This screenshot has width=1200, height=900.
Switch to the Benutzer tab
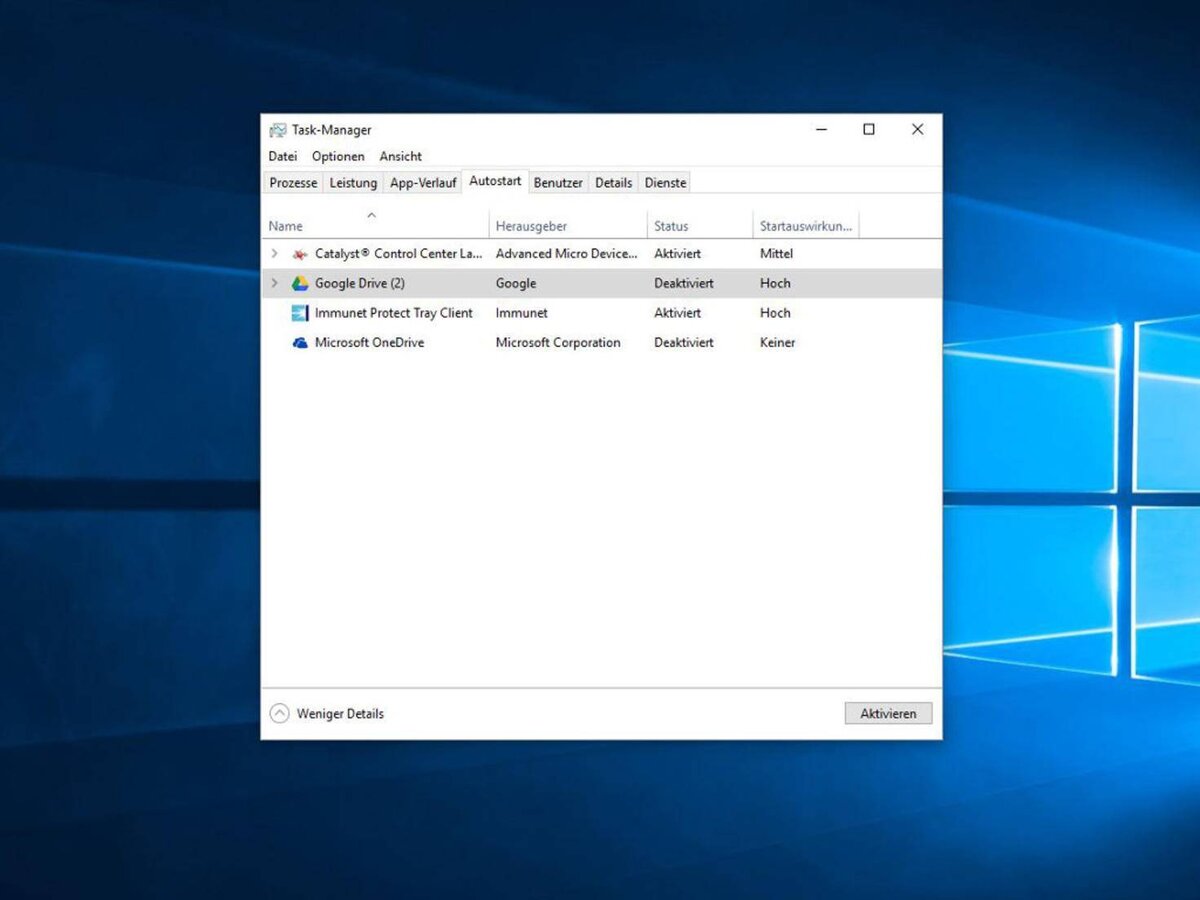(558, 183)
